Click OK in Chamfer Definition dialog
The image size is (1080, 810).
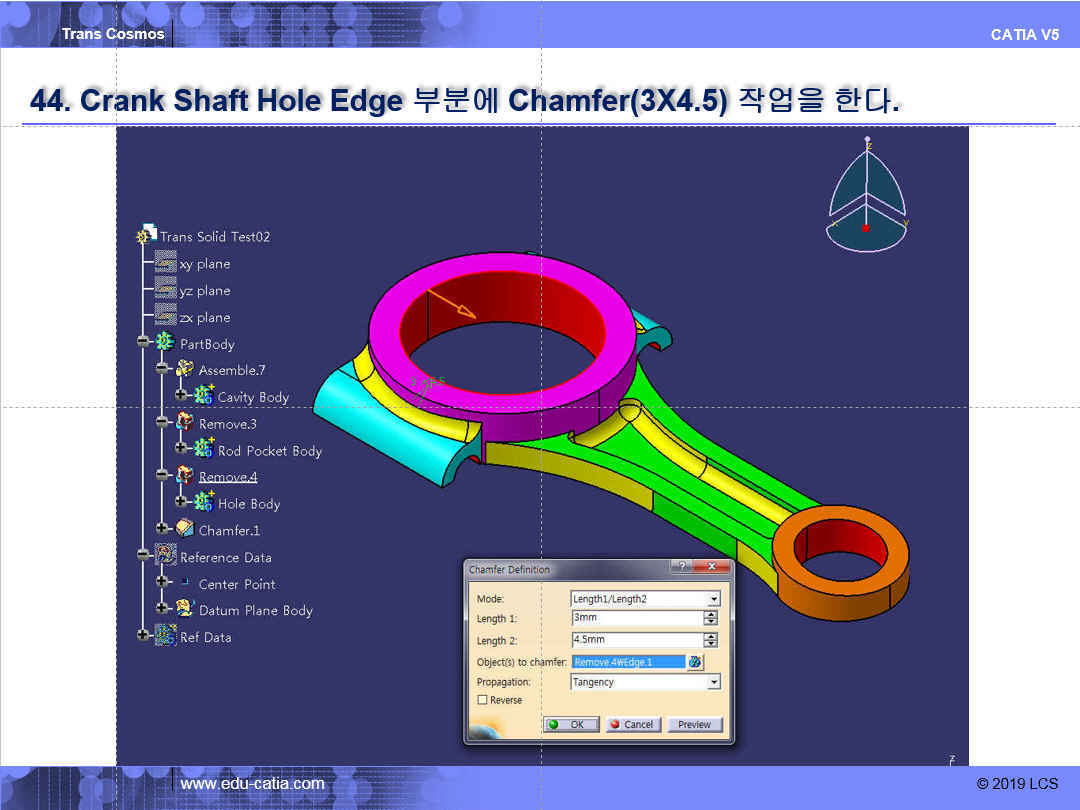pos(571,724)
